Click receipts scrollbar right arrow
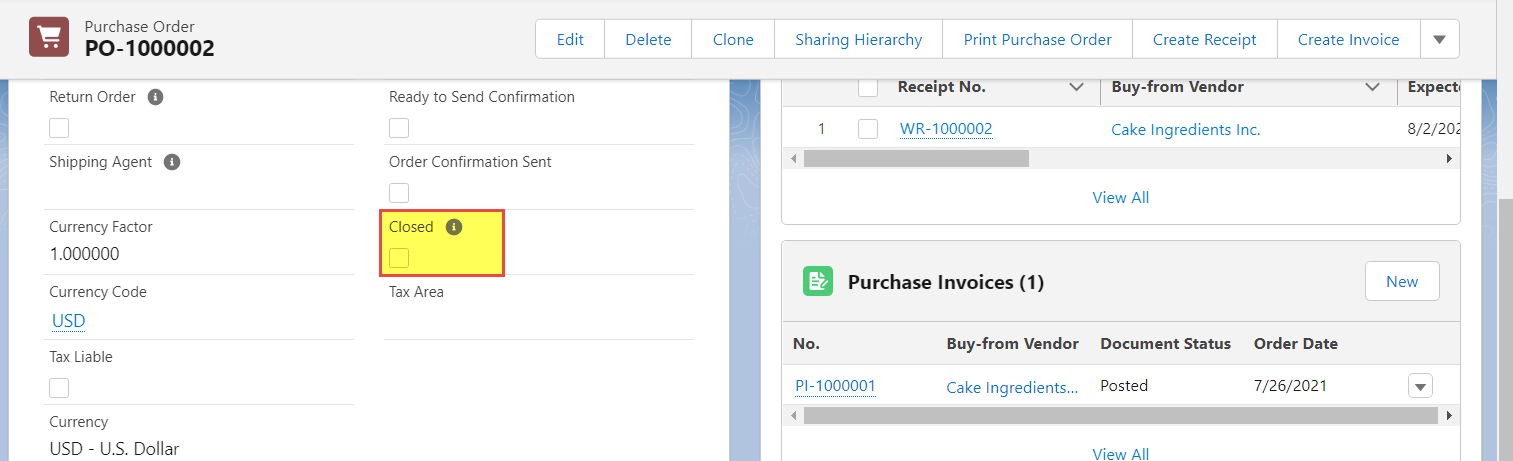1513x461 pixels. point(1449,158)
